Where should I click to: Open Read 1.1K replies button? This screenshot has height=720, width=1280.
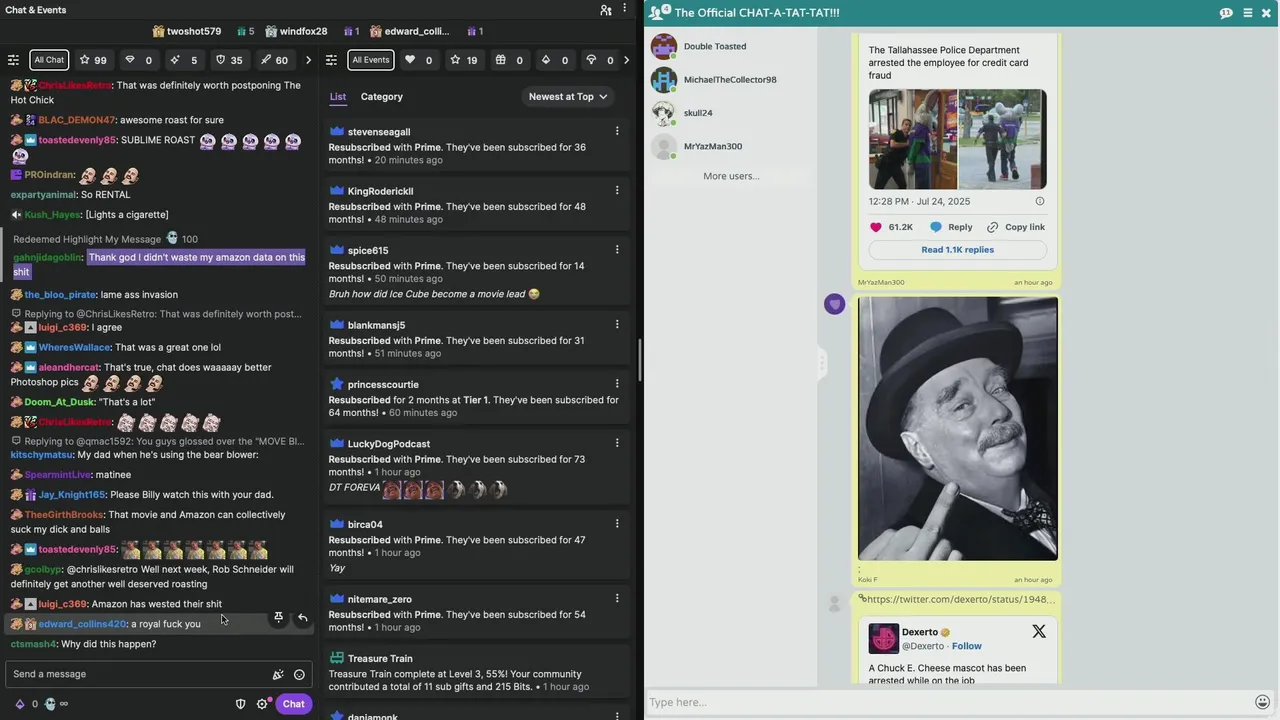coord(957,250)
